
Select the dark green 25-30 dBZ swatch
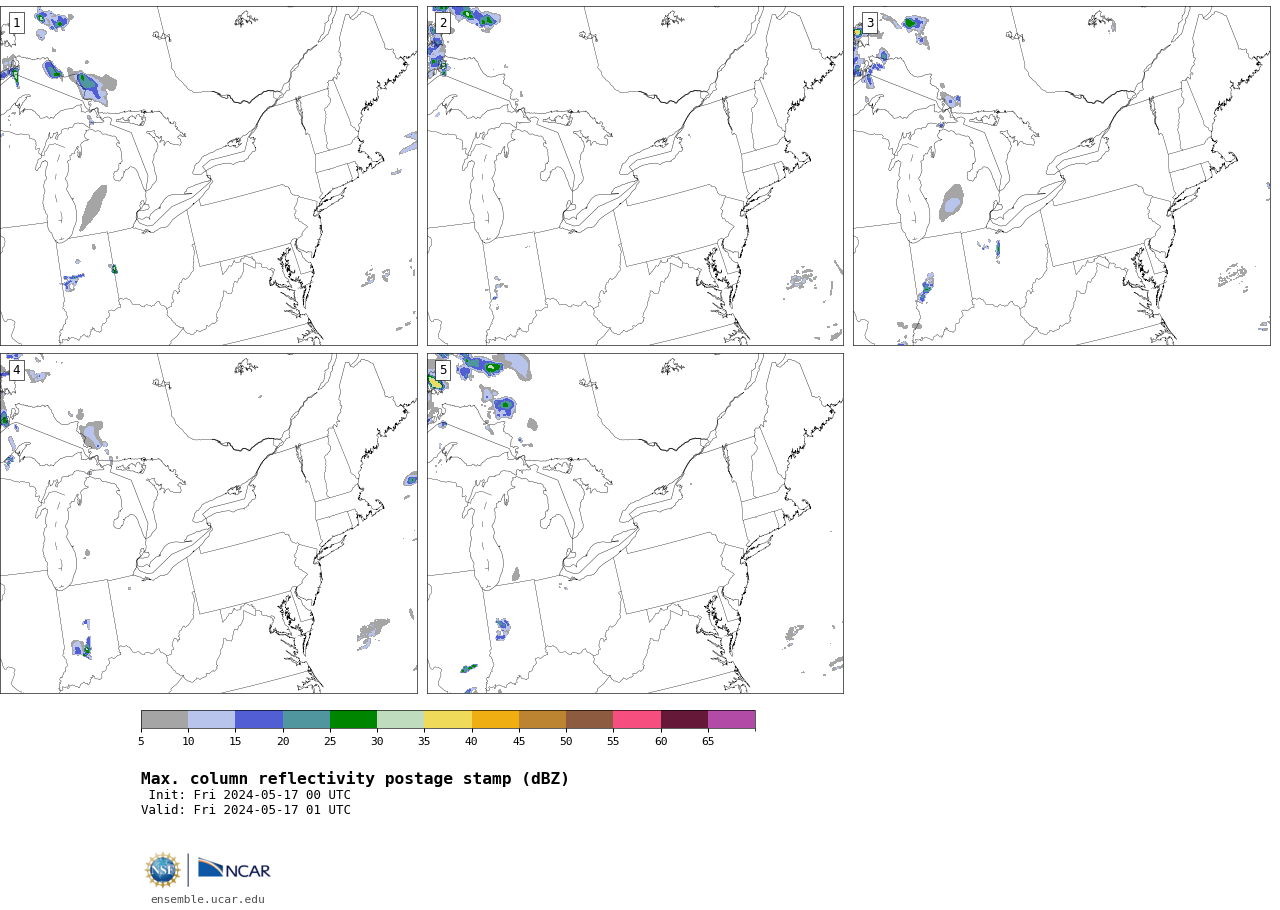coord(353,720)
